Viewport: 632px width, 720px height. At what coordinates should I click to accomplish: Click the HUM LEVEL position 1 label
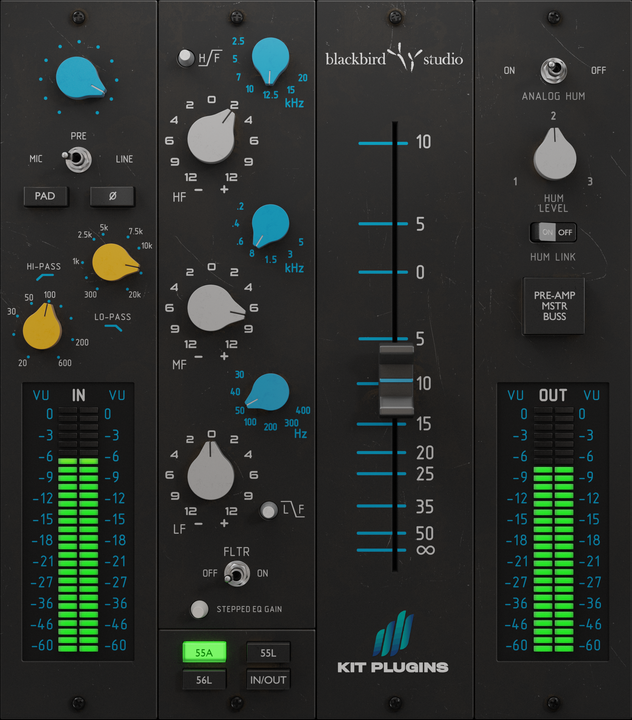515,182
